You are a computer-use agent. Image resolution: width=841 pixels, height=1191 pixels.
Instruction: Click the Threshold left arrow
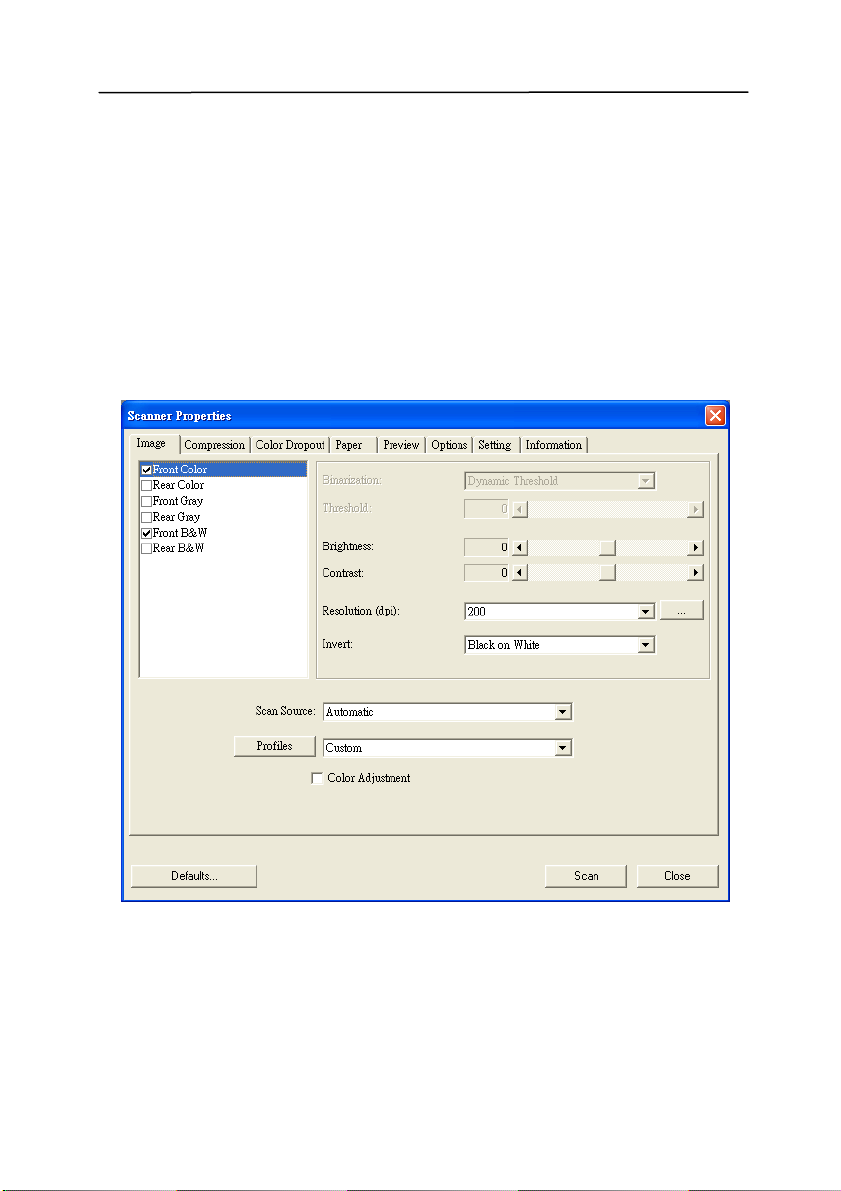(x=520, y=510)
